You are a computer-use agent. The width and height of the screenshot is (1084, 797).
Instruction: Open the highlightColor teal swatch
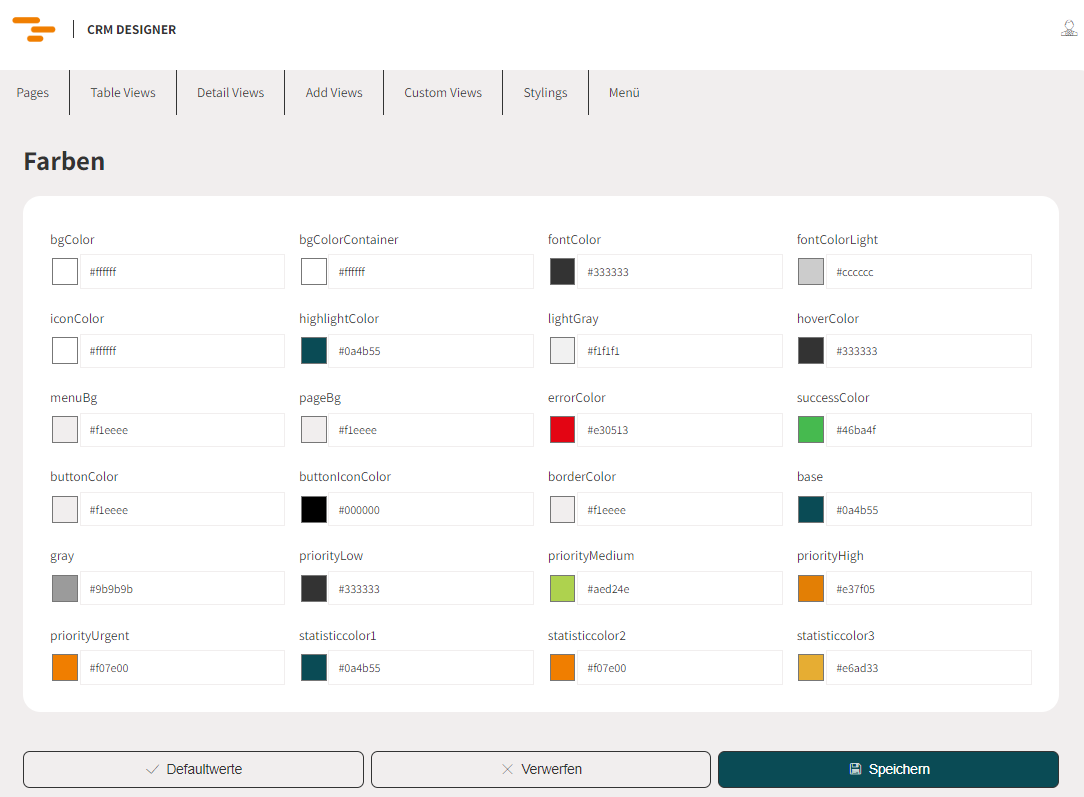314,351
